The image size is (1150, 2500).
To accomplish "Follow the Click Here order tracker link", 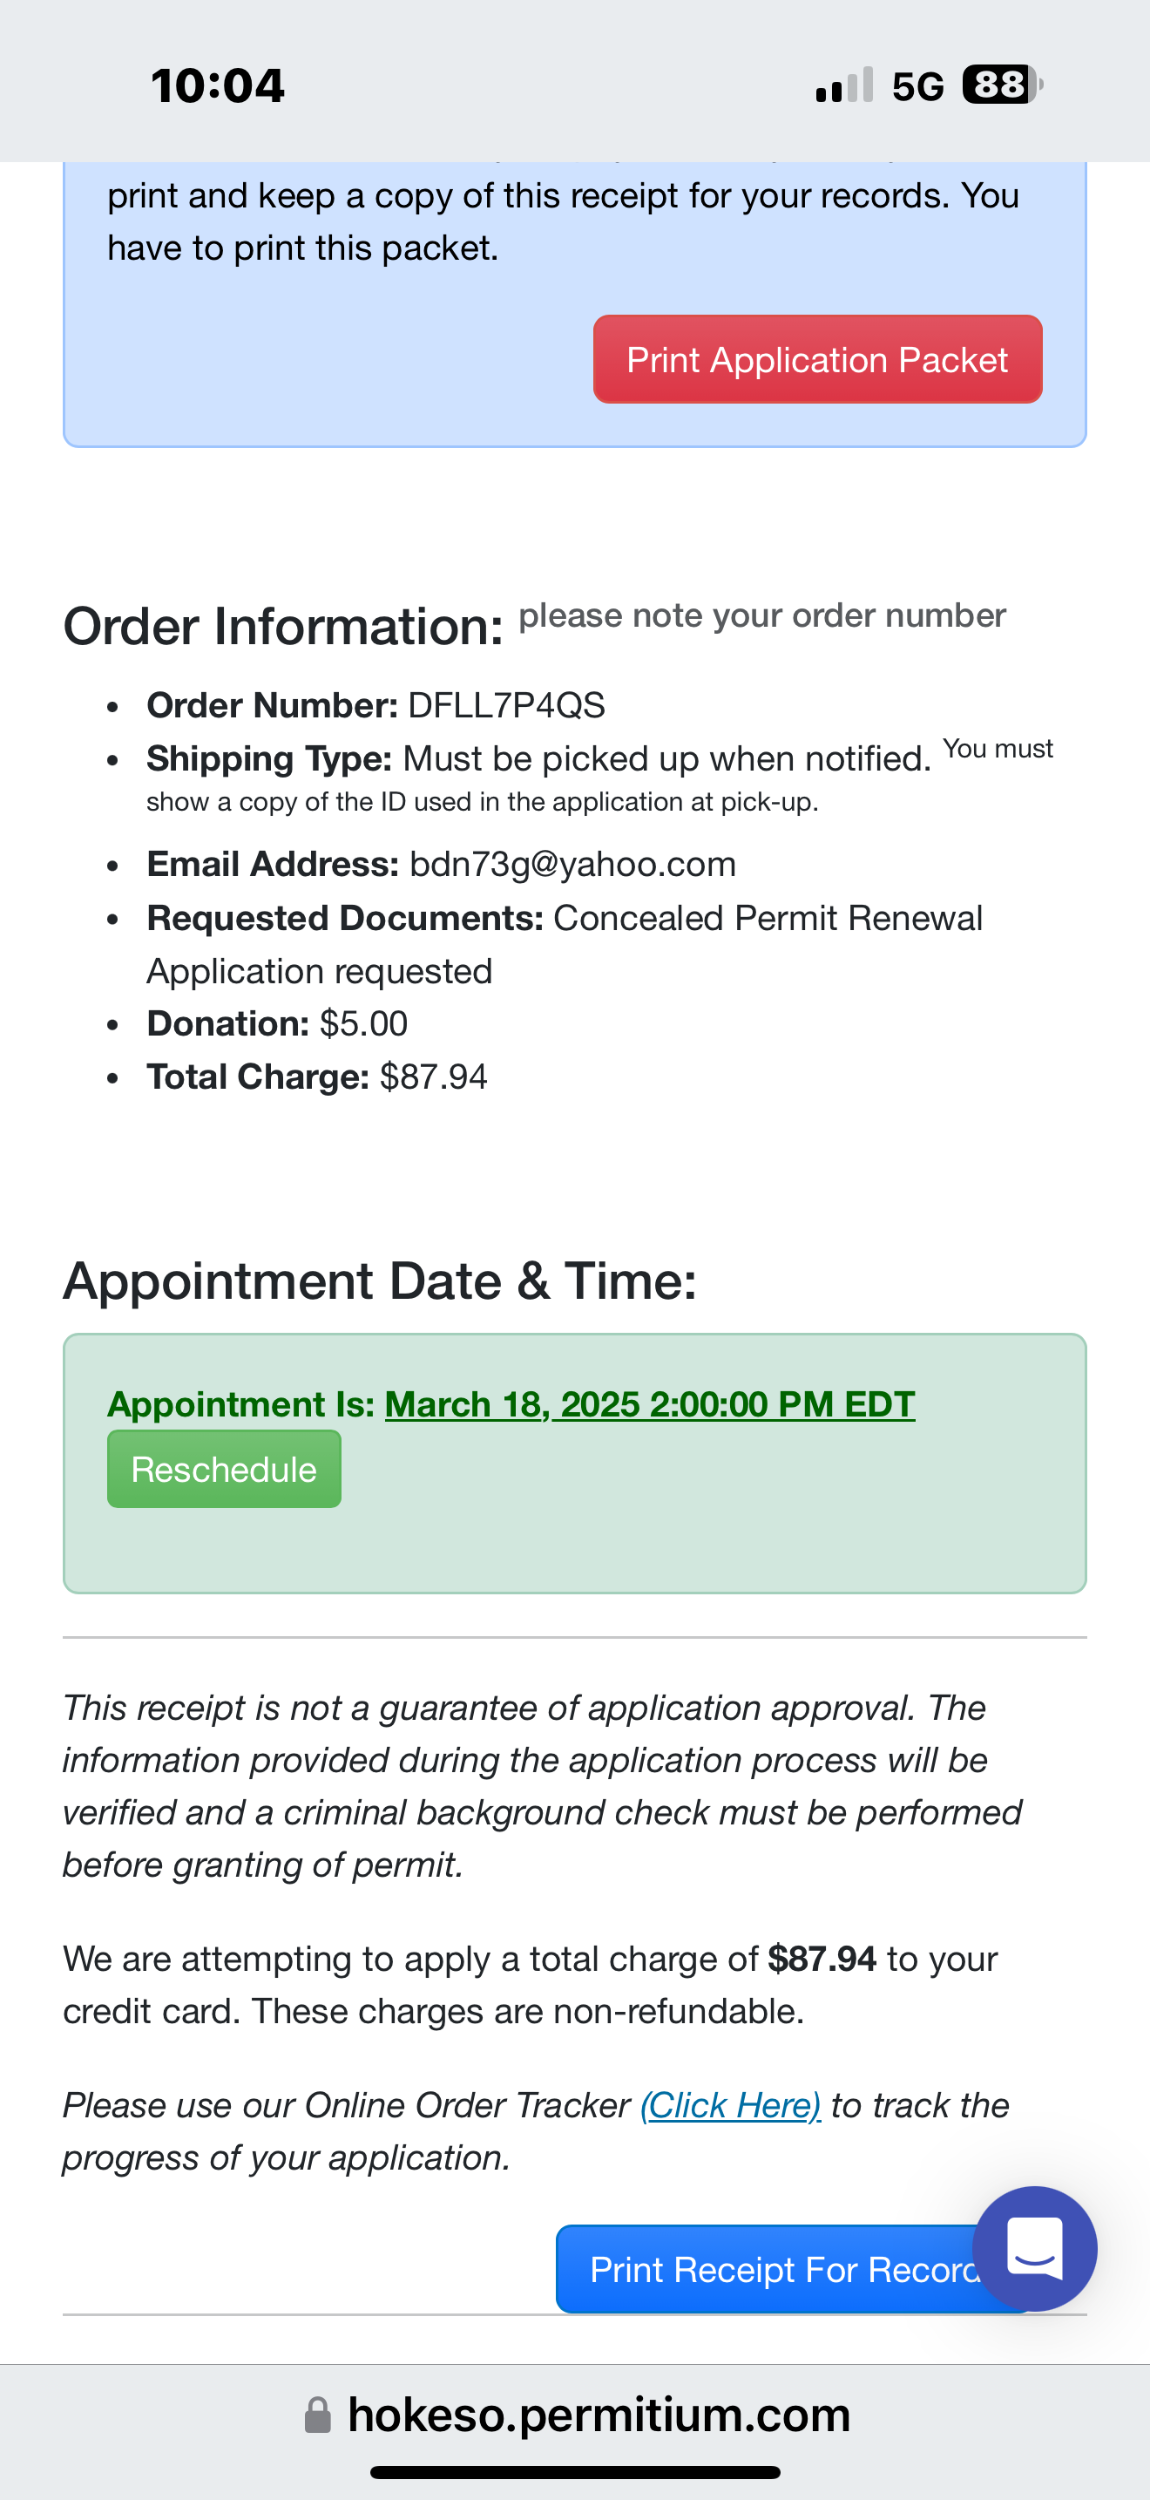I will point(730,2105).
